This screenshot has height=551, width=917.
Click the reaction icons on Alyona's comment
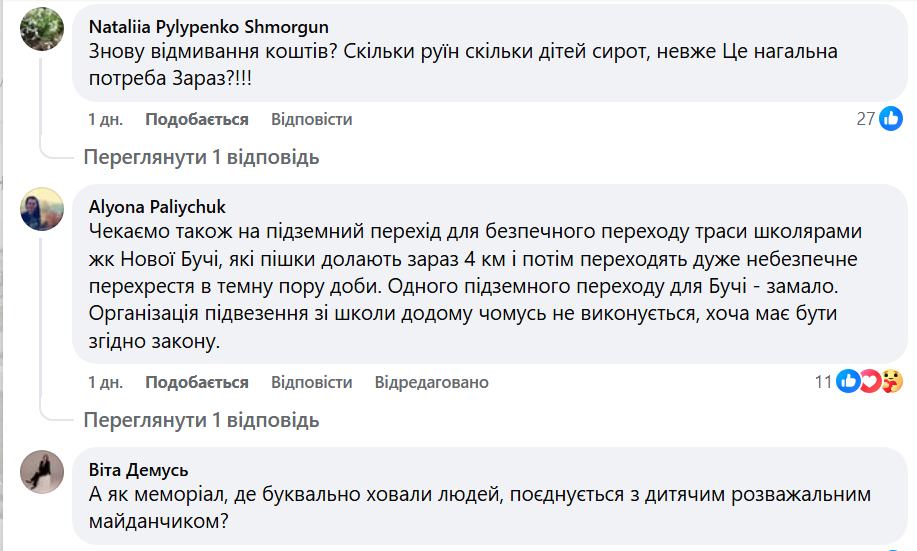[x=870, y=381]
